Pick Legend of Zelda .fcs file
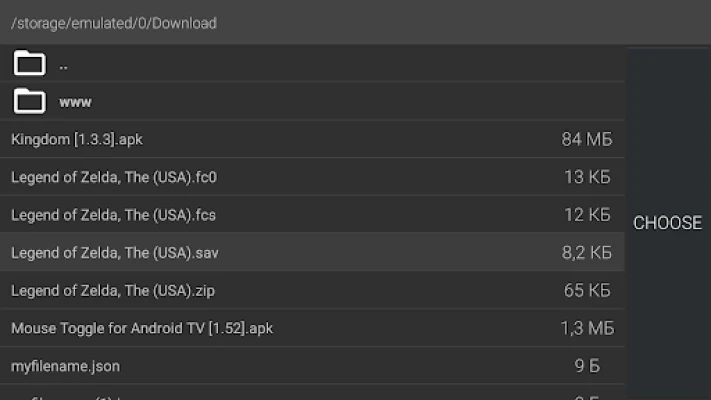This screenshot has width=711, height=400. coord(113,215)
